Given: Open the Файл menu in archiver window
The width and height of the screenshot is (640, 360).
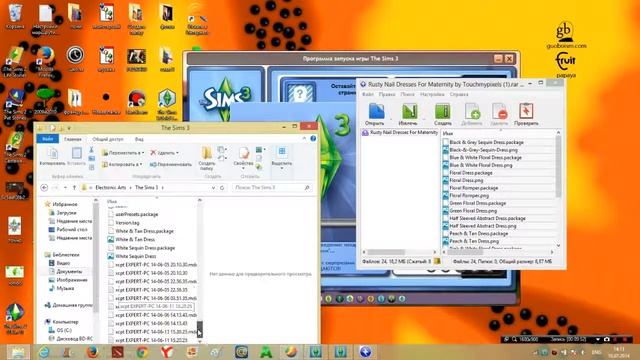Looking at the screenshot, I should (368, 94).
